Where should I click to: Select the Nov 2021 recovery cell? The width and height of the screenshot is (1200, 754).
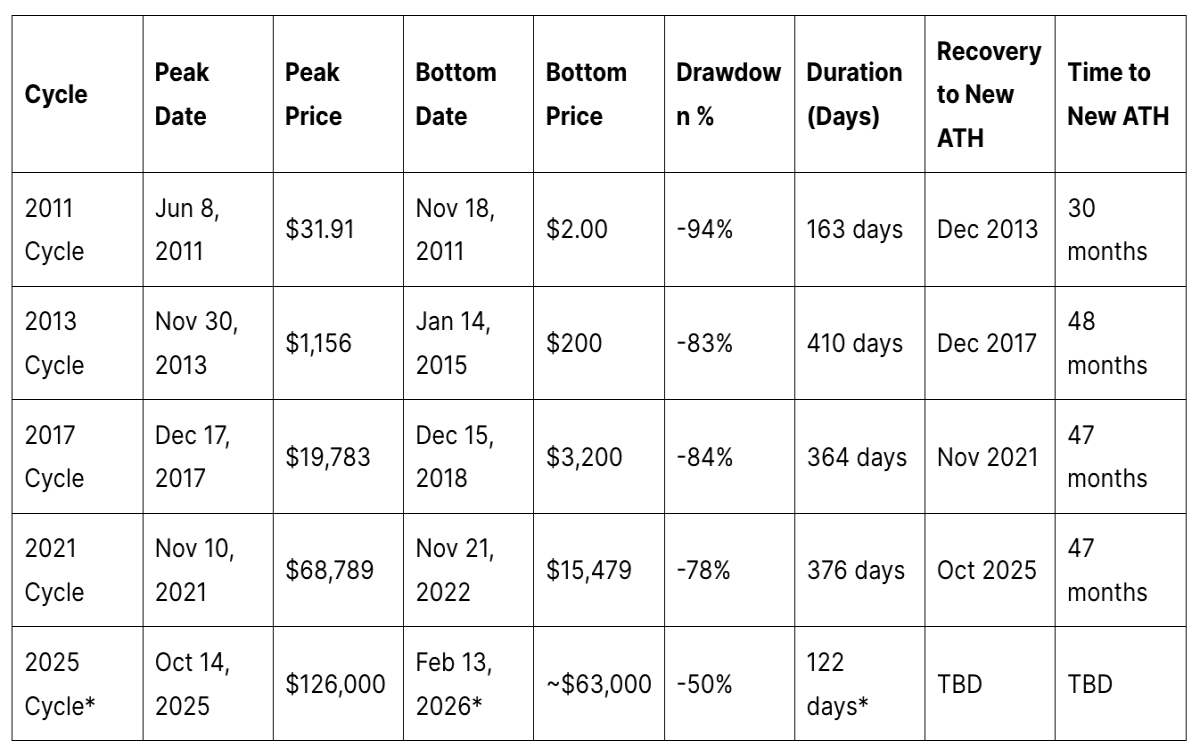tap(986, 457)
